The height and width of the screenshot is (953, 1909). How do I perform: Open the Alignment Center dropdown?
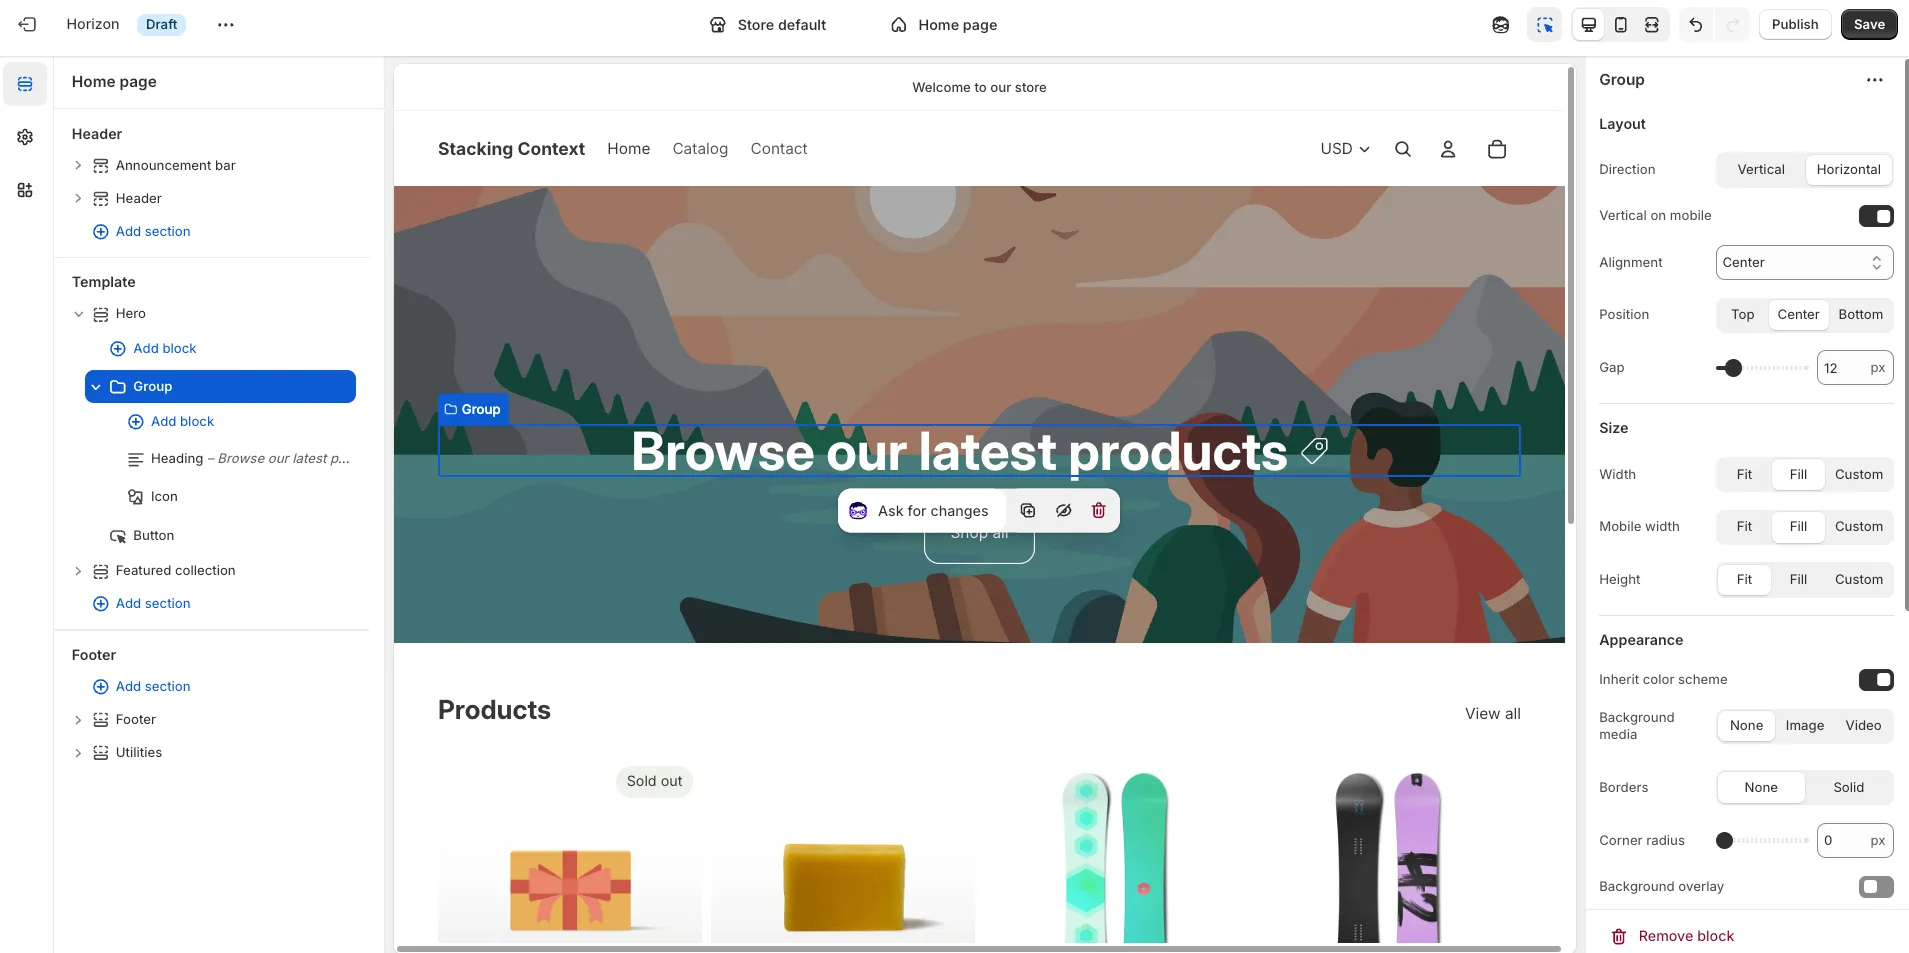click(x=1804, y=263)
